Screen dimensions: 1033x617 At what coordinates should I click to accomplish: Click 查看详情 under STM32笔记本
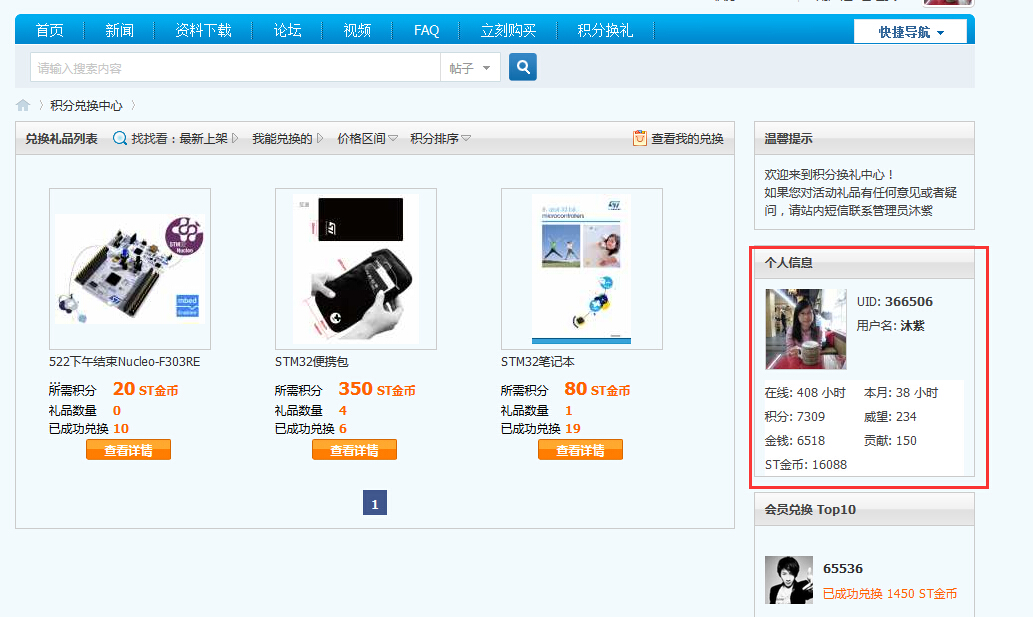580,450
